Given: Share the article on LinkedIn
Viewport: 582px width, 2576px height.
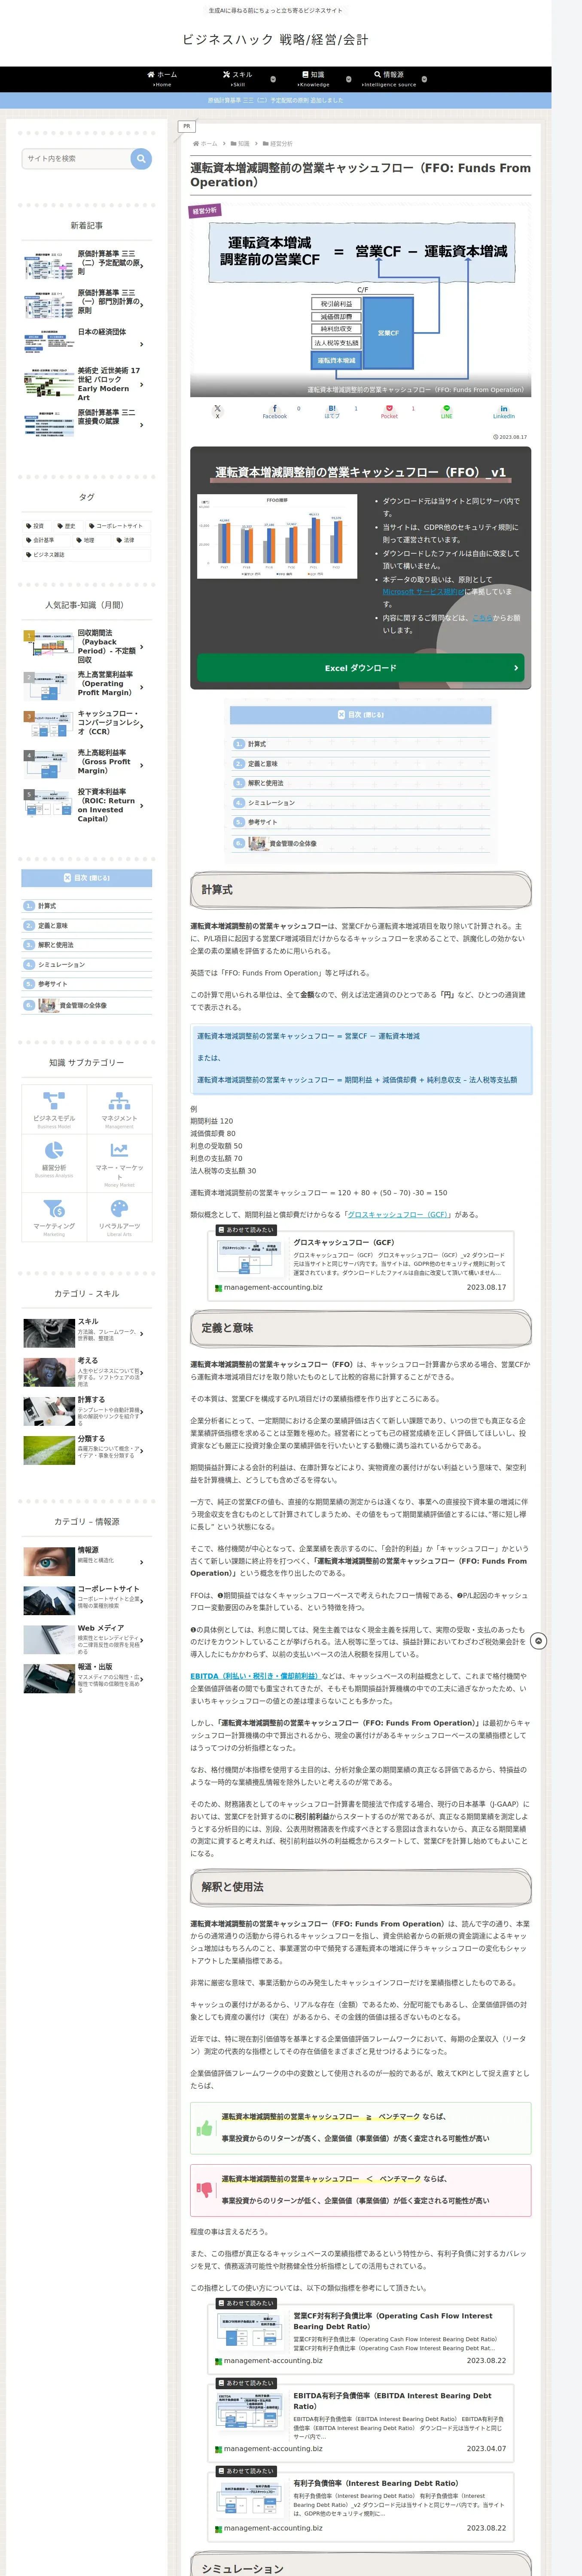Looking at the screenshot, I should 504,410.
